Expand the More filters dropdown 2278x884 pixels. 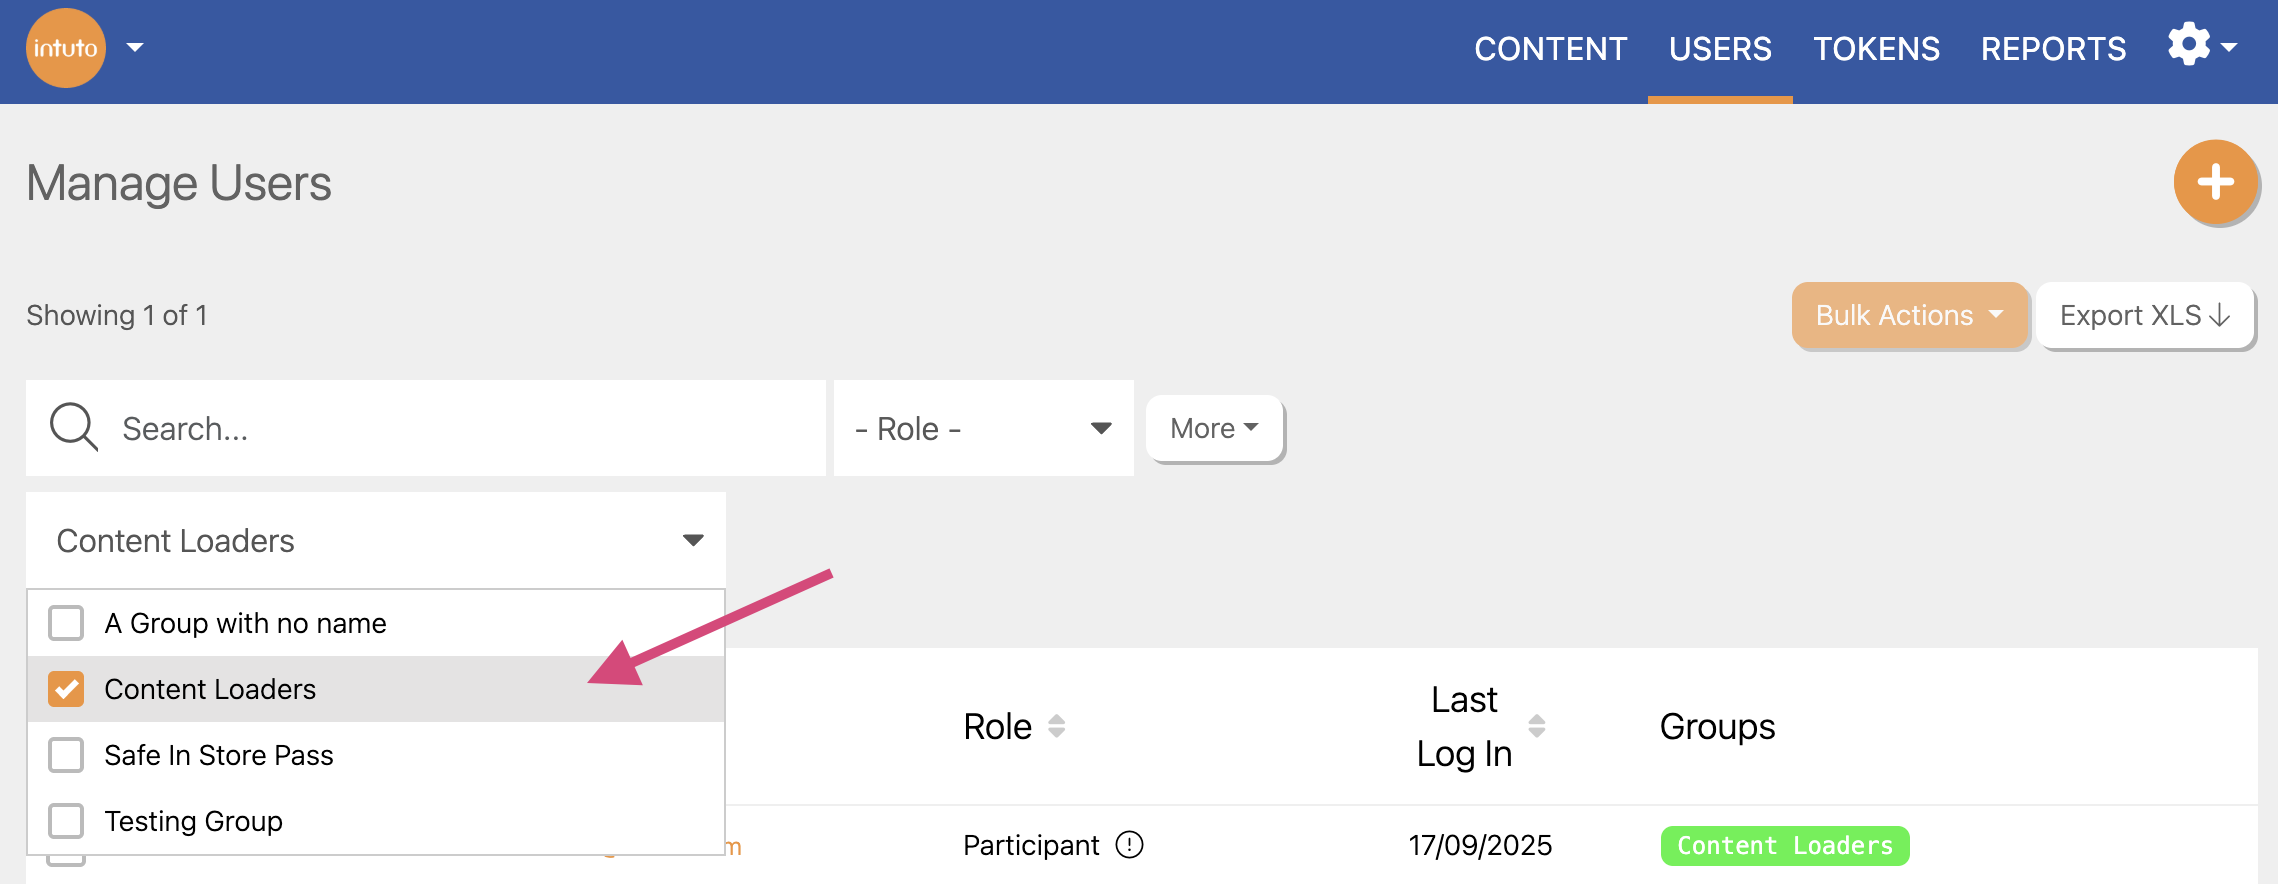1214,428
